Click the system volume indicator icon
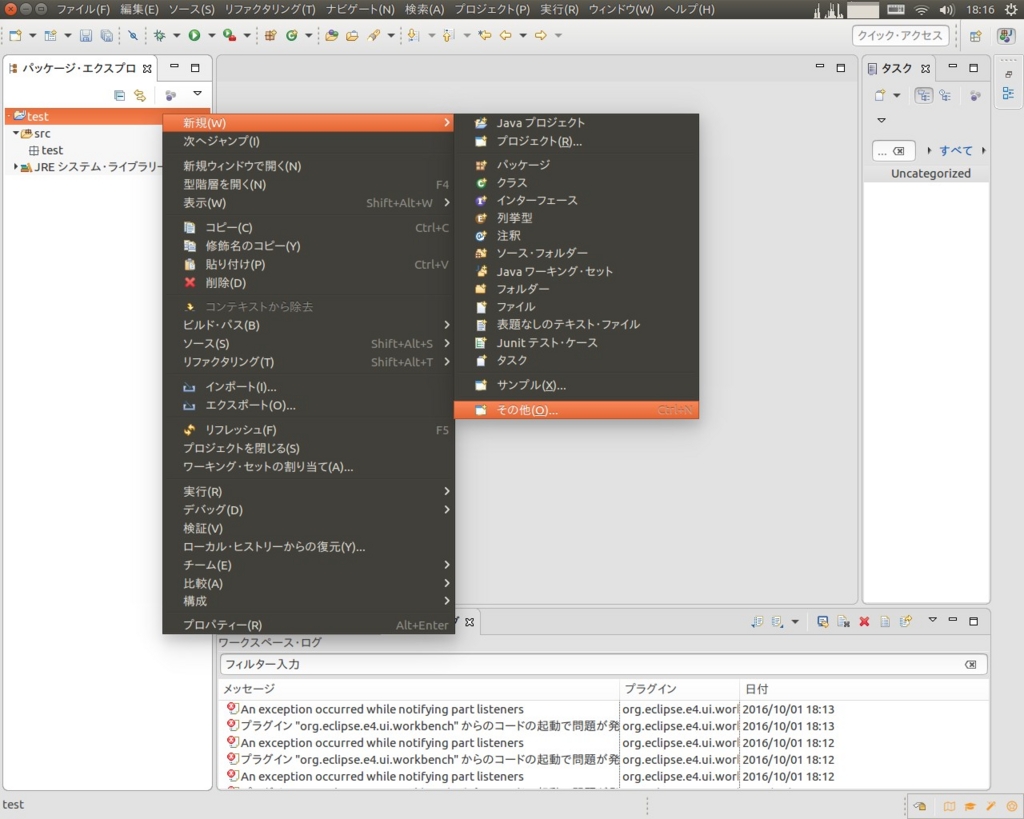The image size is (1024, 819). point(946,10)
